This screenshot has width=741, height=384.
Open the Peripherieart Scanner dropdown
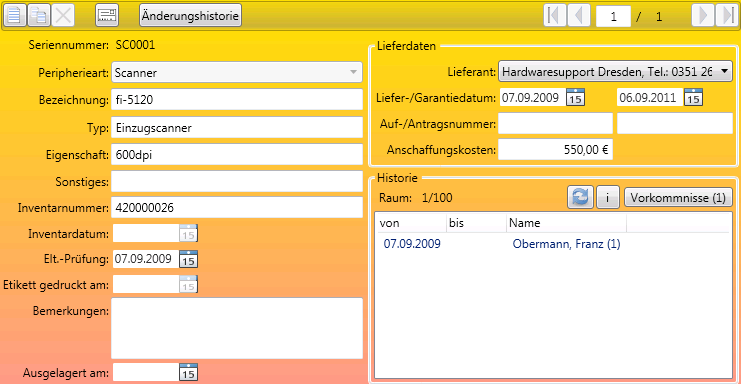[237, 72]
